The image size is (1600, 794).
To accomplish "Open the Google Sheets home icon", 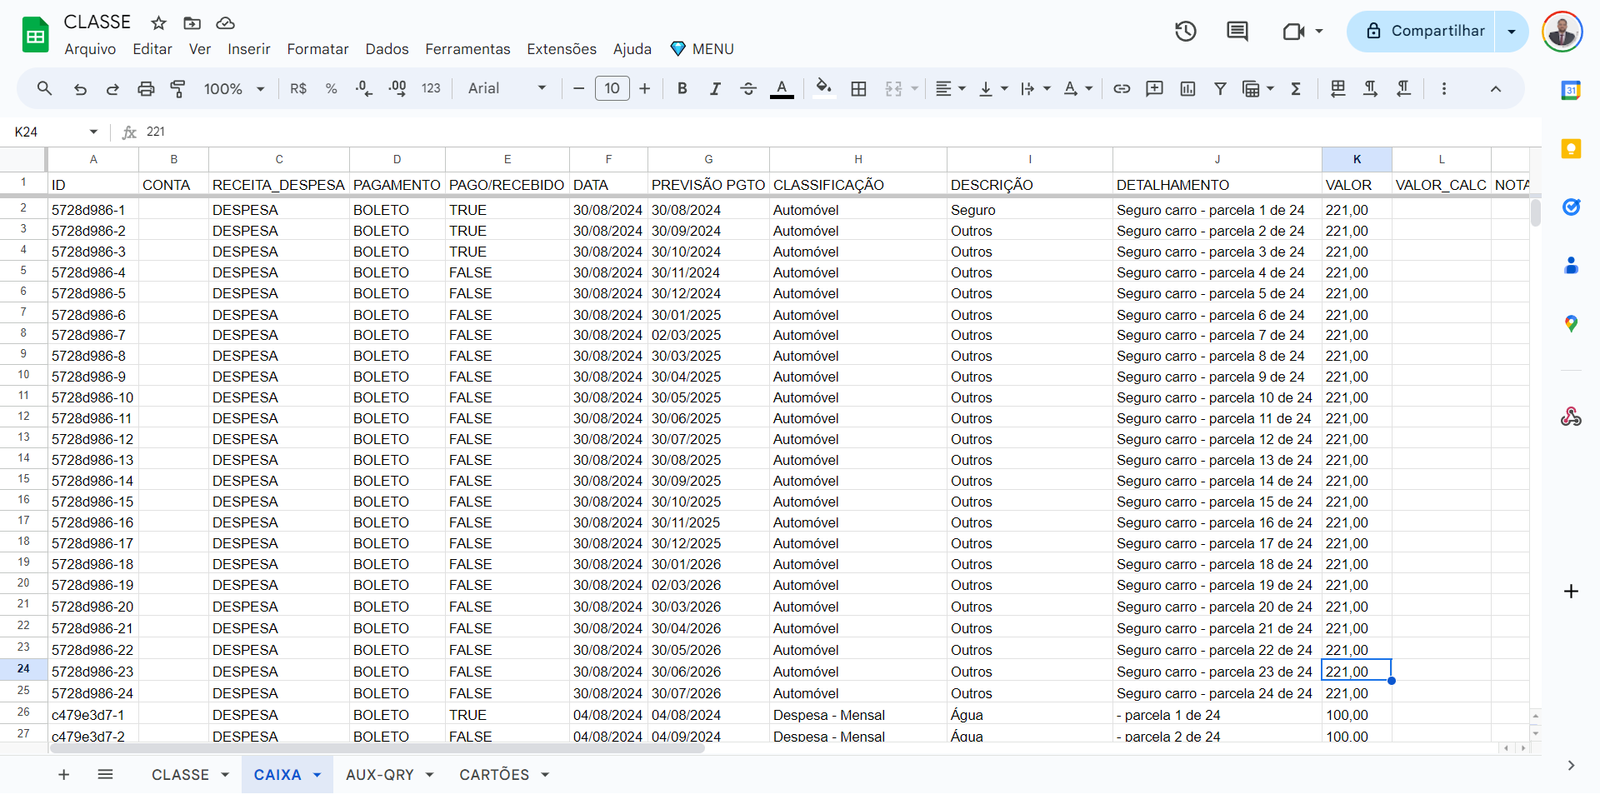I will pos(36,35).
